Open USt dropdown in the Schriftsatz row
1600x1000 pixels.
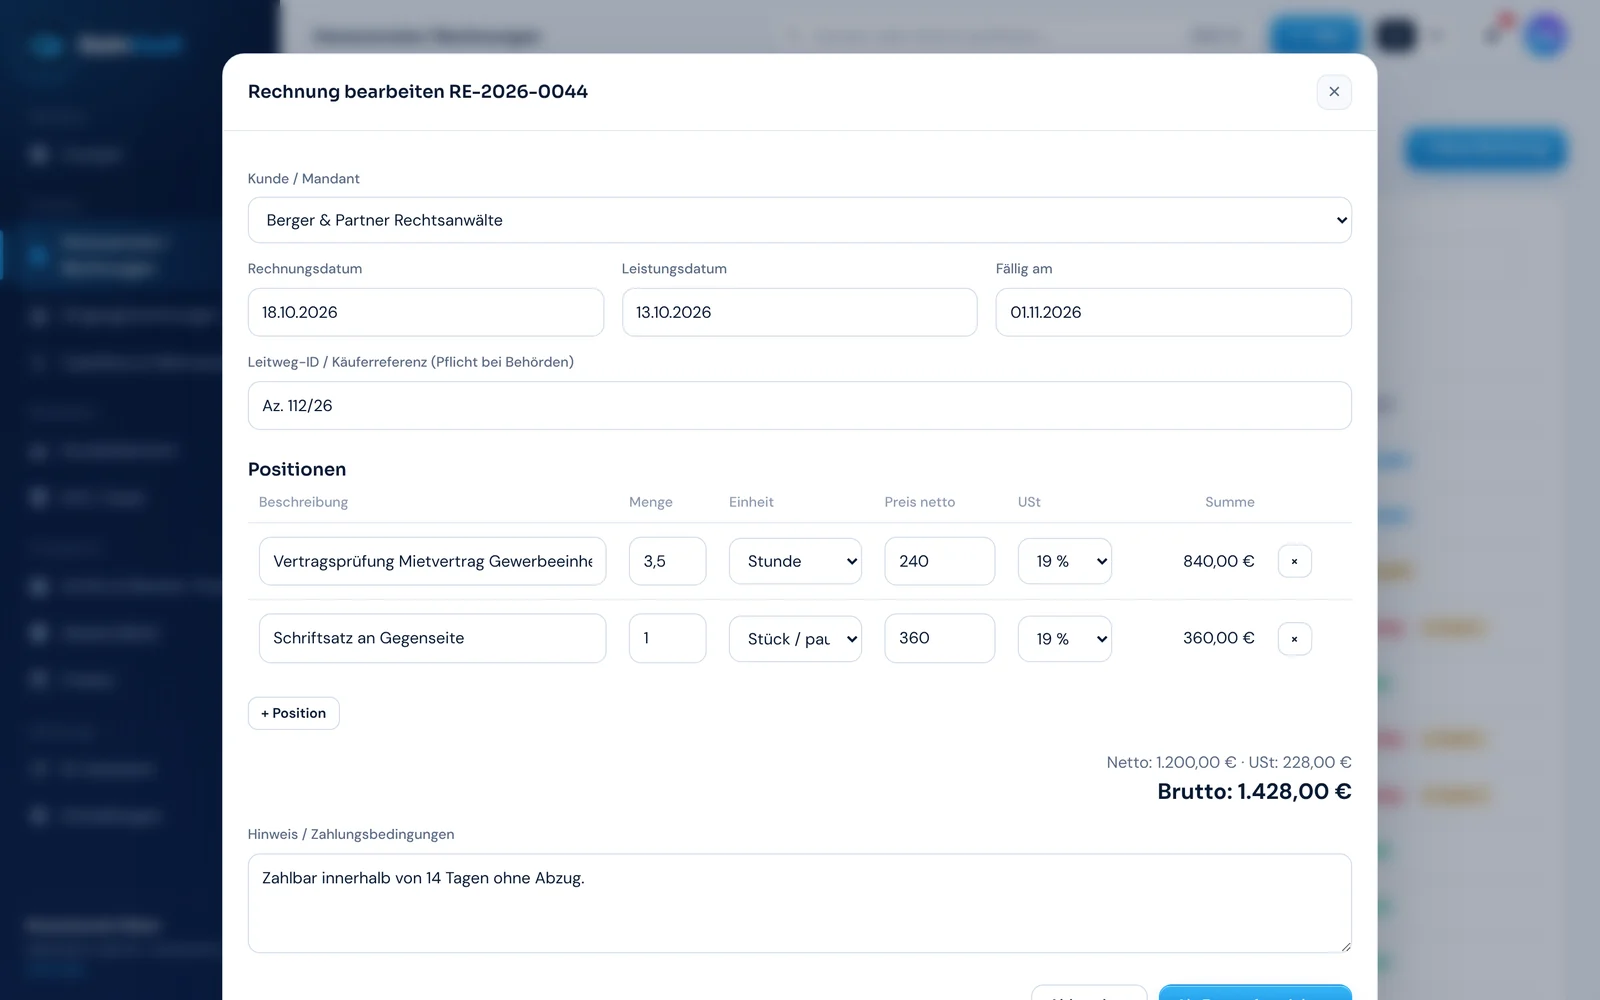click(x=1064, y=639)
